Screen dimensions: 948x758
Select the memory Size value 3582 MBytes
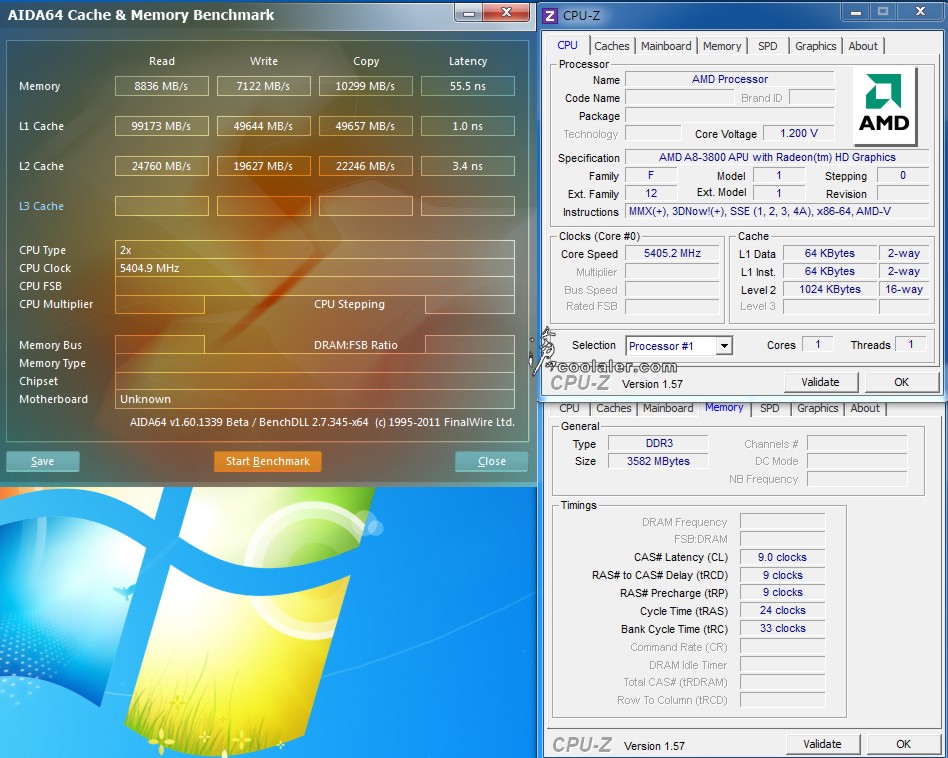pyautogui.click(x=658, y=461)
